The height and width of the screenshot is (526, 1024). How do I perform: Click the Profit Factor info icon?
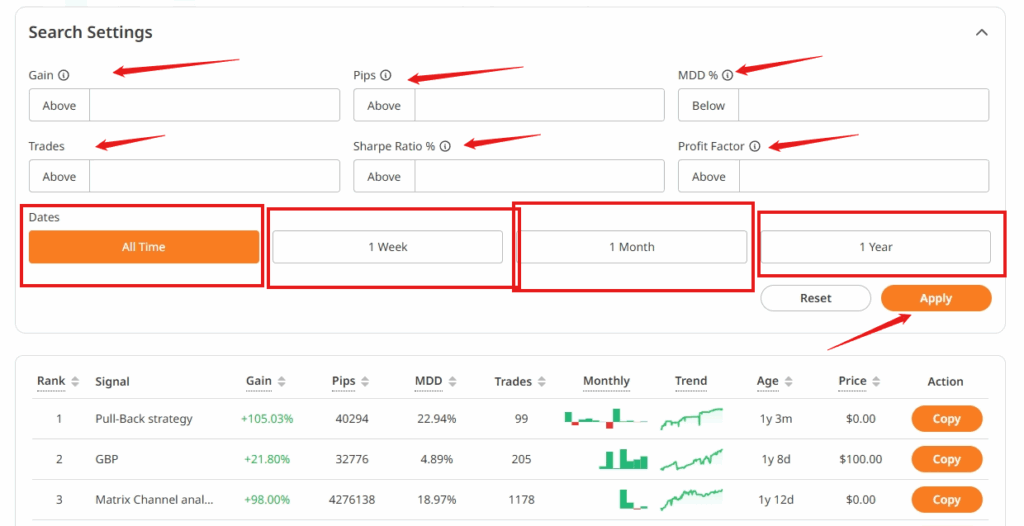[755, 147]
